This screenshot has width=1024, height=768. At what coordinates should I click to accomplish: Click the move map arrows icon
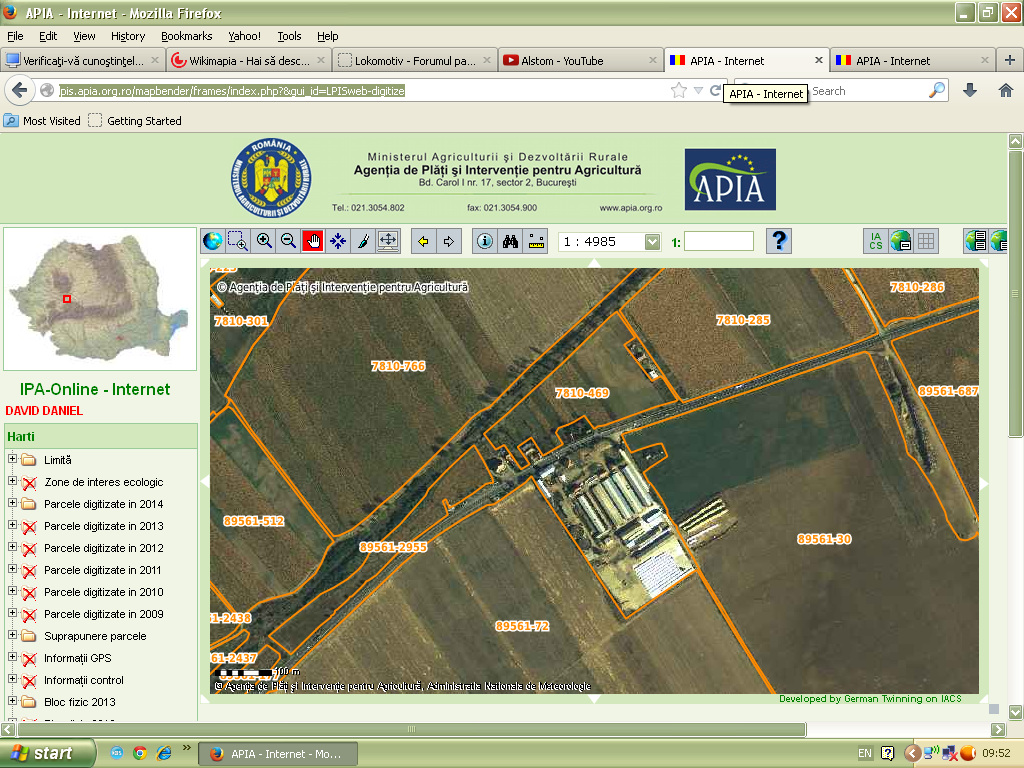point(388,241)
